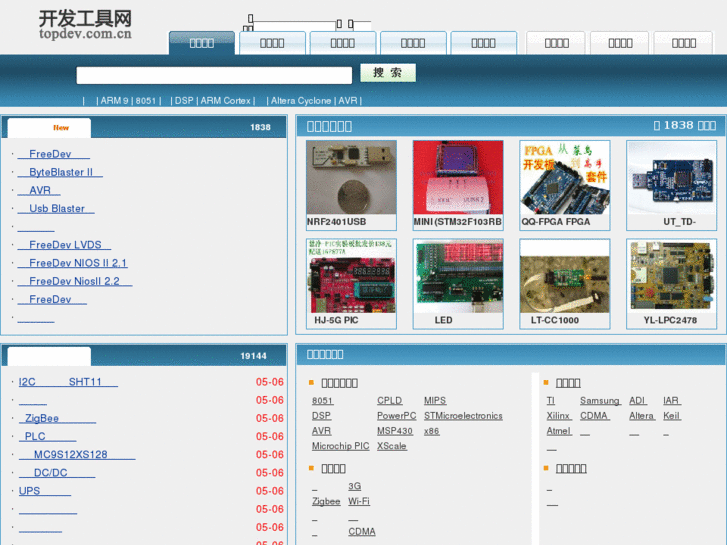Screen dimensions: 727x545
Task: Open the Zigbee wireless category link
Action: click(326, 501)
